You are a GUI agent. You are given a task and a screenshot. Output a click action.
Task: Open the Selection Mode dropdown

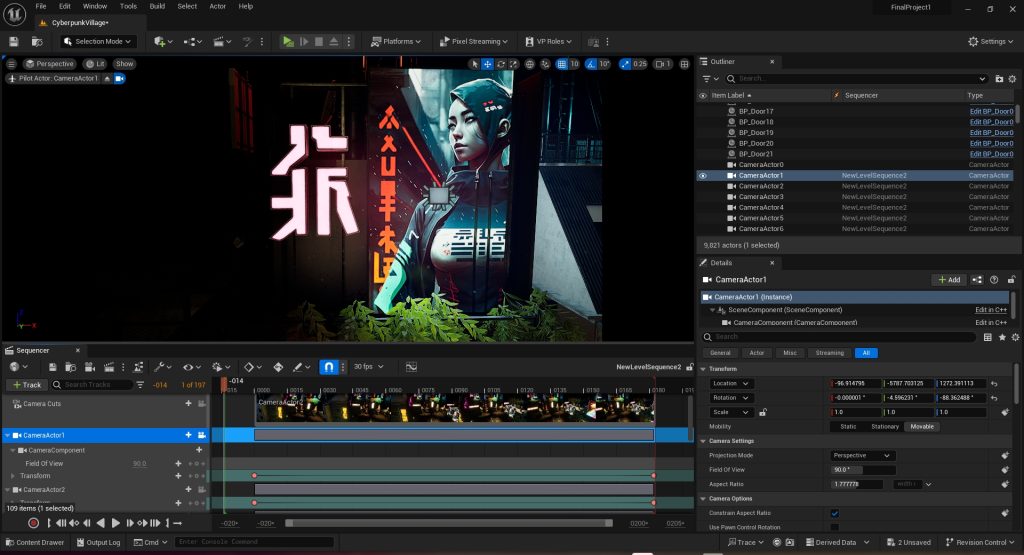99,41
